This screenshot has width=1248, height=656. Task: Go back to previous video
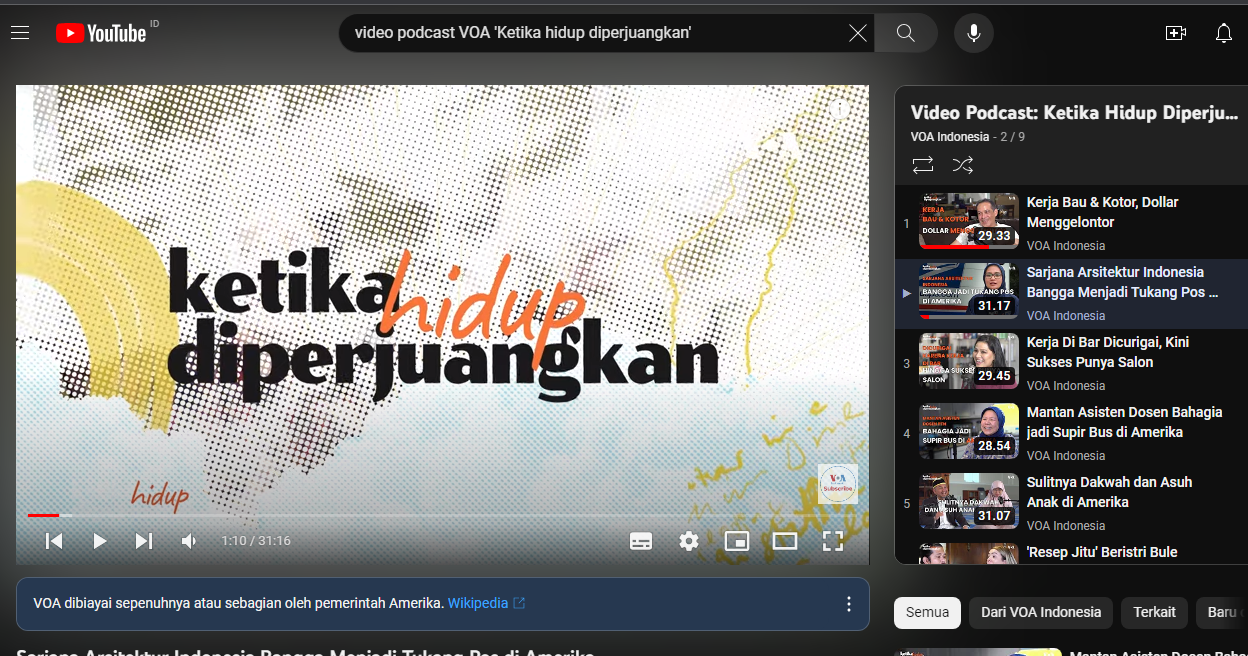tap(55, 541)
